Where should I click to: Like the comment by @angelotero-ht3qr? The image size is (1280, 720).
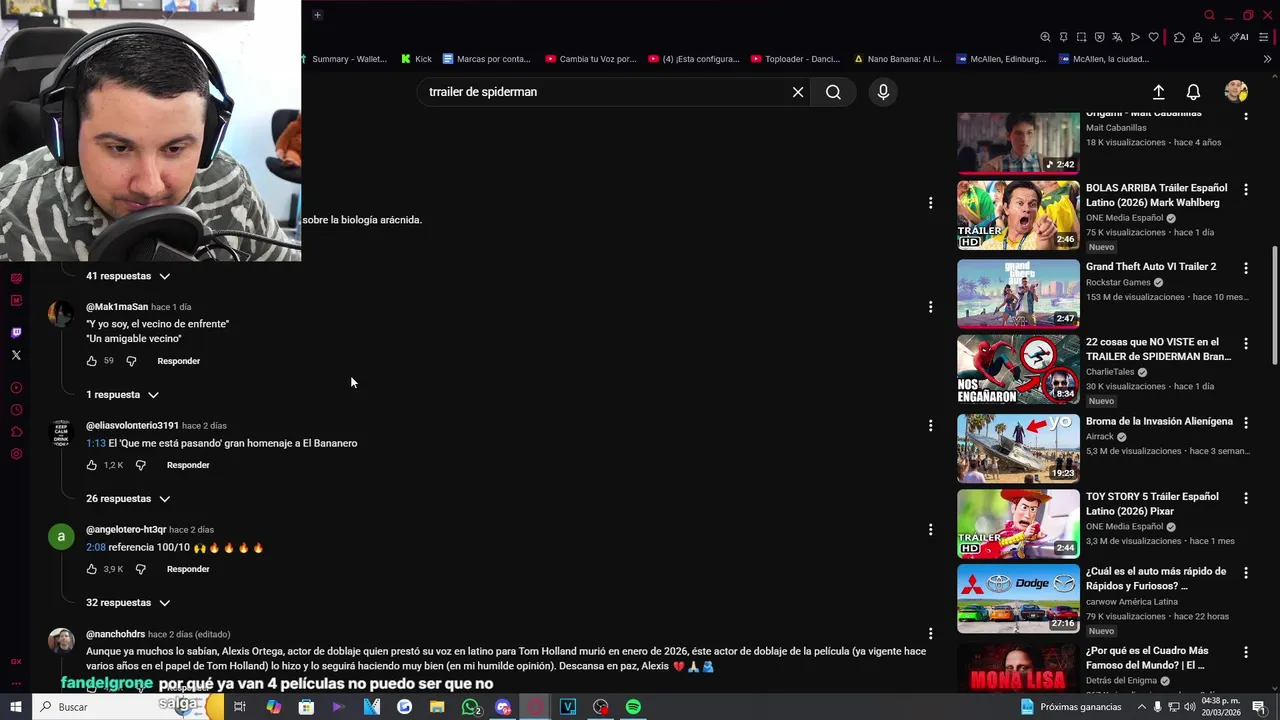point(92,569)
